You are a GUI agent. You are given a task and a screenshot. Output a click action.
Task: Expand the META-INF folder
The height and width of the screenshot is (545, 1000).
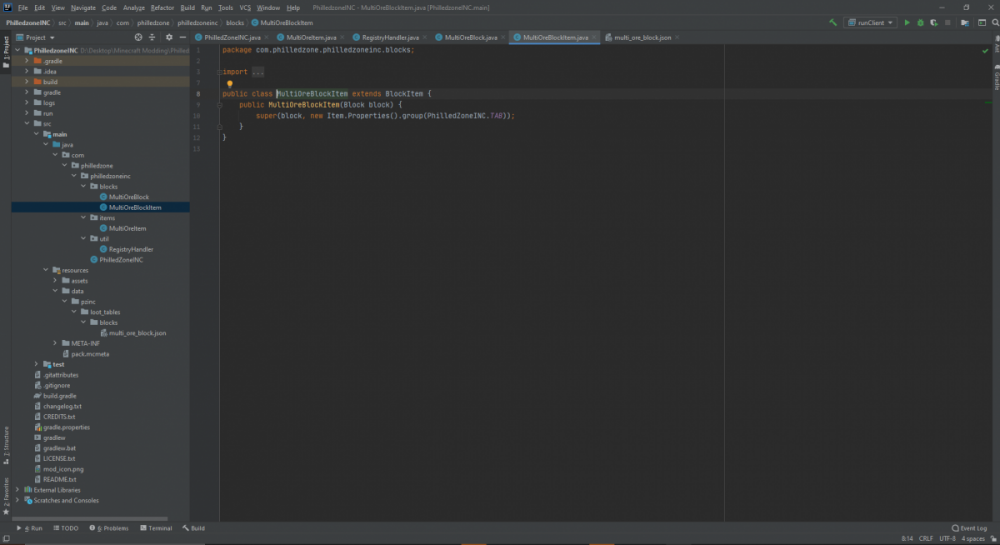tap(55, 343)
